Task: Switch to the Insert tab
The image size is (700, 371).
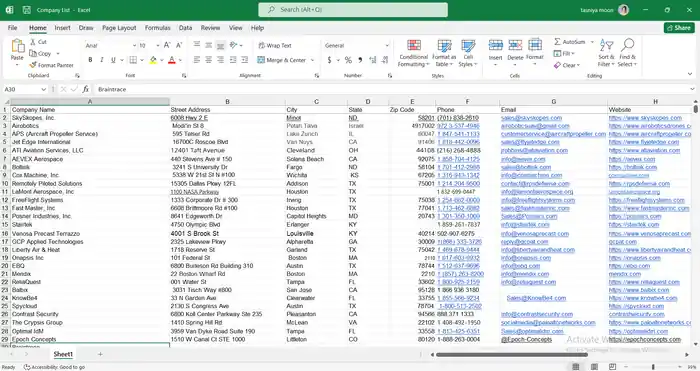Action: [62, 28]
